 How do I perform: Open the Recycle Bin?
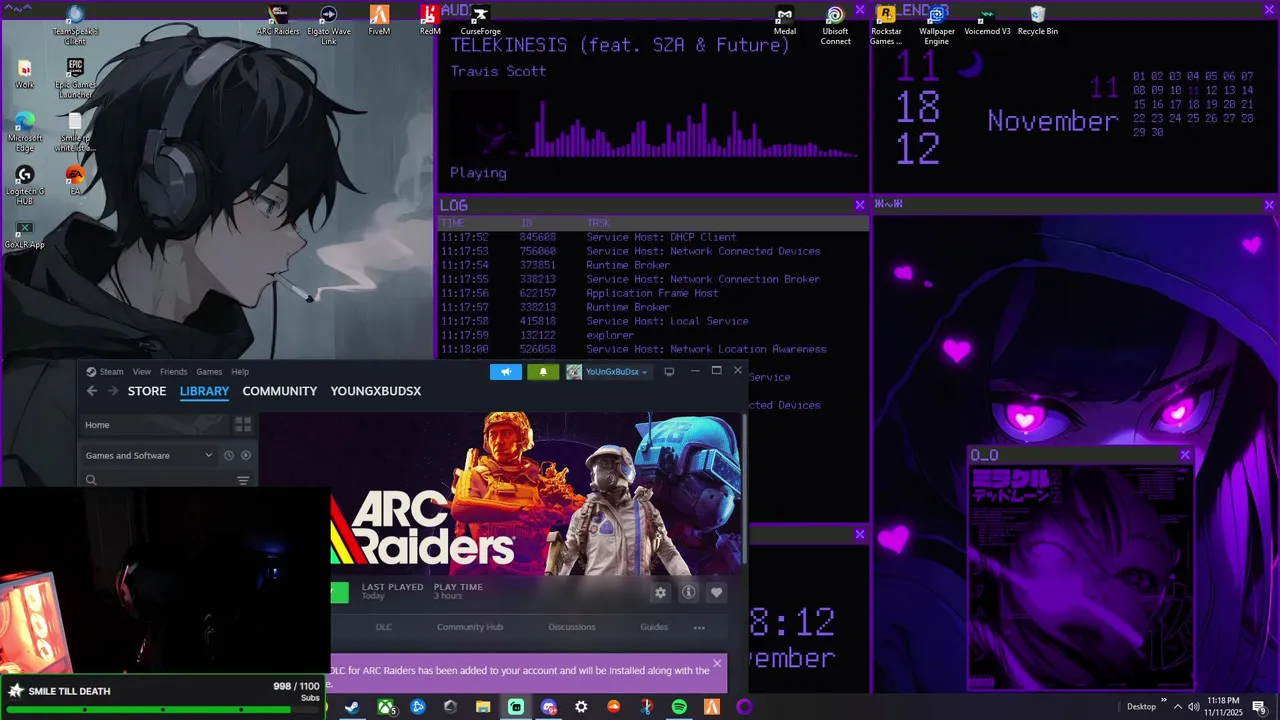coord(1038,20)
